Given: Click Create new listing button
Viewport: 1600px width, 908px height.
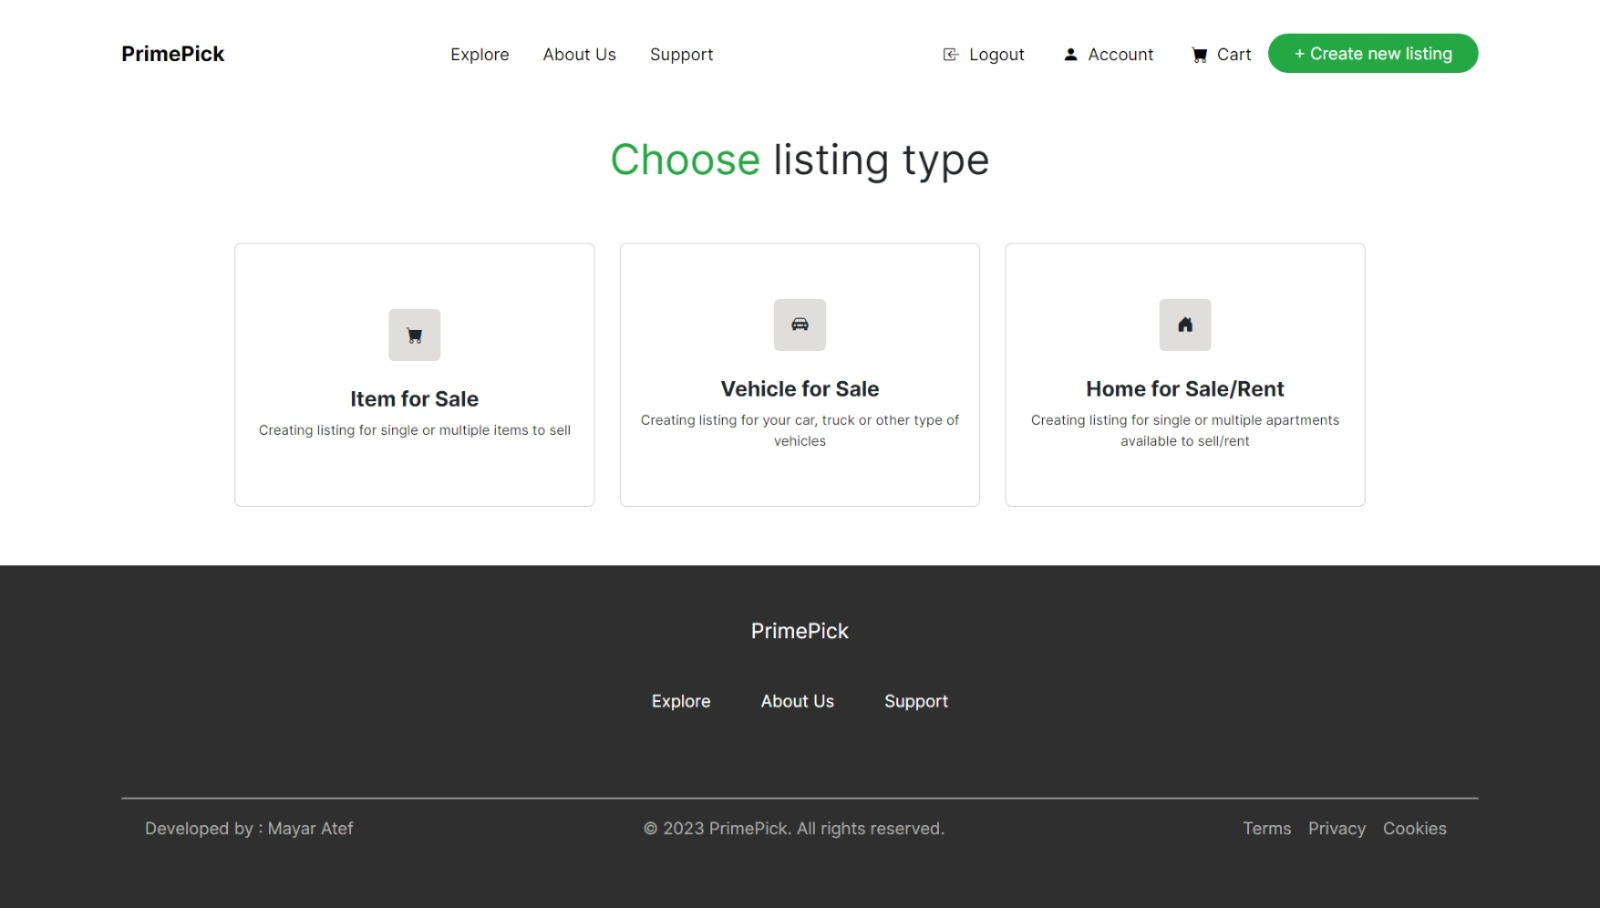Looking at the screenshot, I should click(x=1372, y=53).
